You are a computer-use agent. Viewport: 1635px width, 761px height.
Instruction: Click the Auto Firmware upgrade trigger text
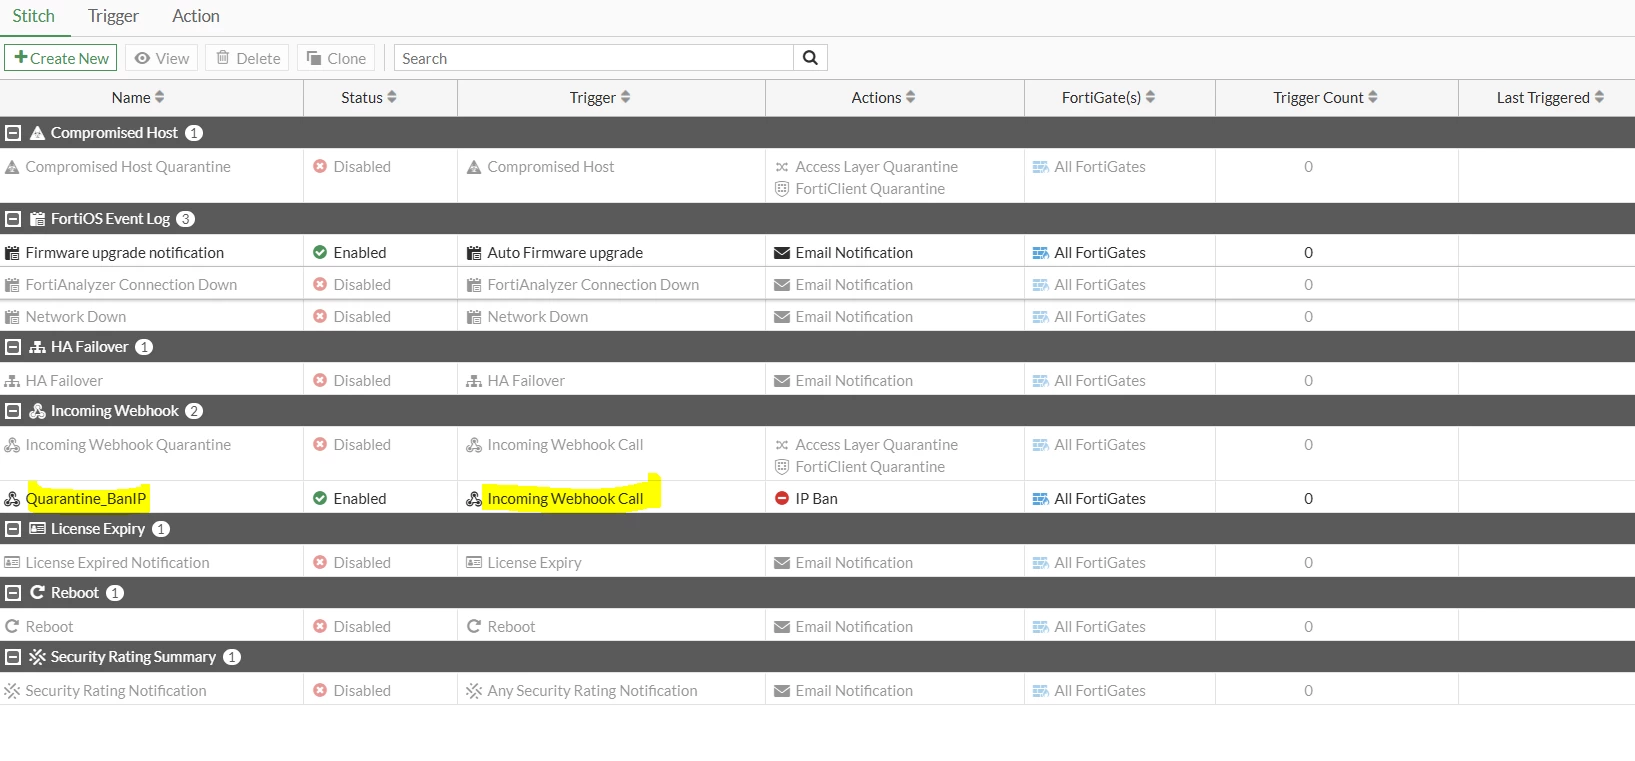pyautogui.click(x=565, y=253)
